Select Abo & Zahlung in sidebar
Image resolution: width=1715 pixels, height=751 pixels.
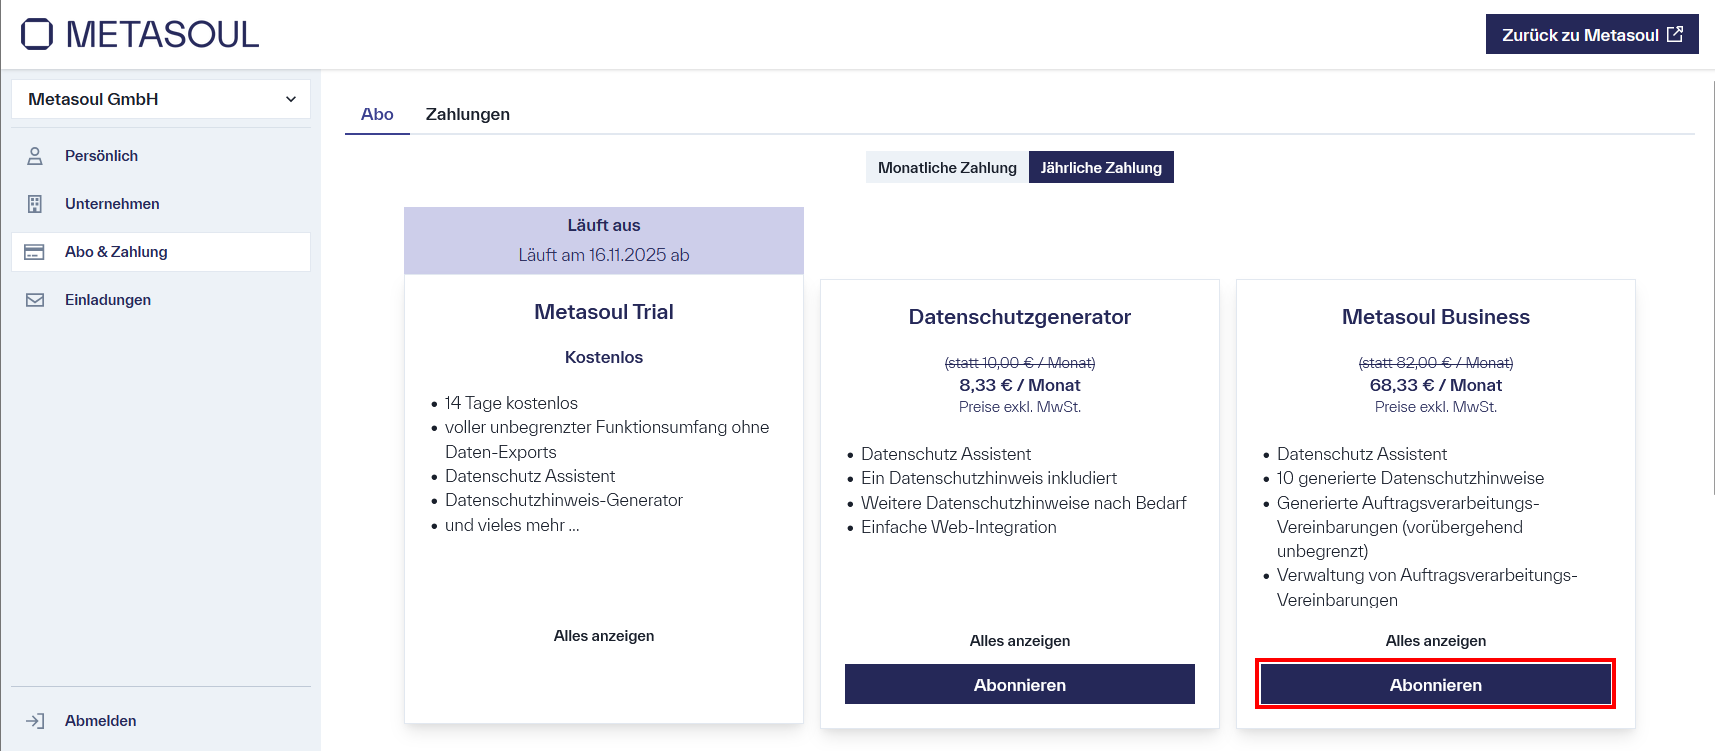pyautogui.click(x=161, y=252)
